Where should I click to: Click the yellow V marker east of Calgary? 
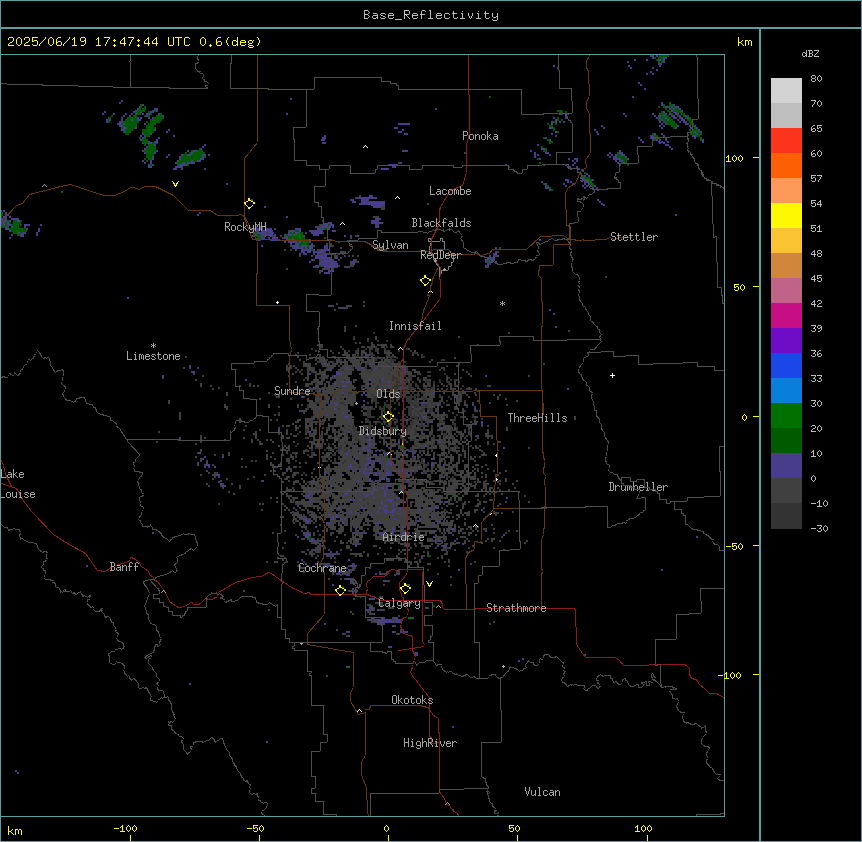429,584
